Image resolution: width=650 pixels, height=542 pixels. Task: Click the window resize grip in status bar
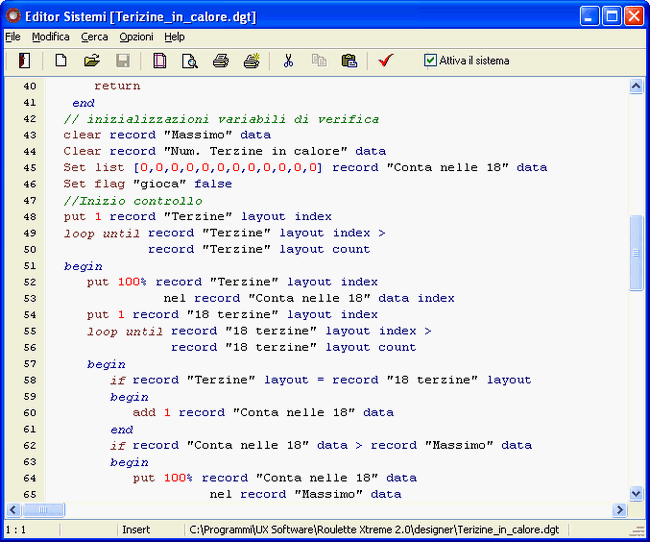[x=637, y=531]
